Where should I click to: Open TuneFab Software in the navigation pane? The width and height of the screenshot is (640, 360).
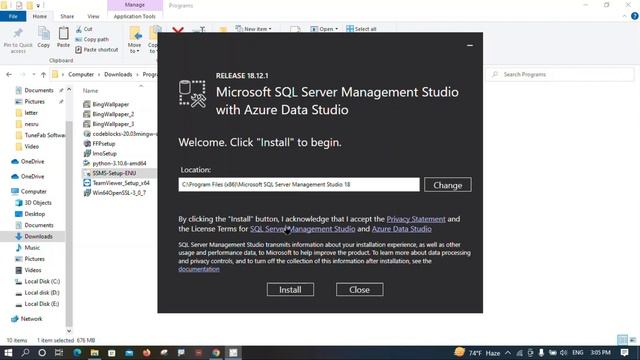click(x=40, y=135)
